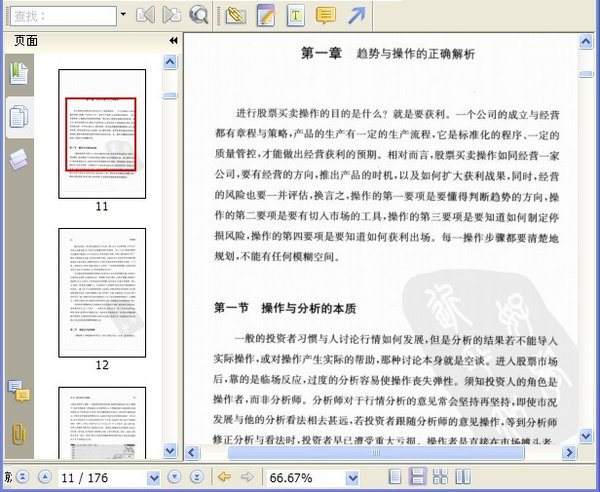Collapse the pages navigation panel

pos(173,41)
